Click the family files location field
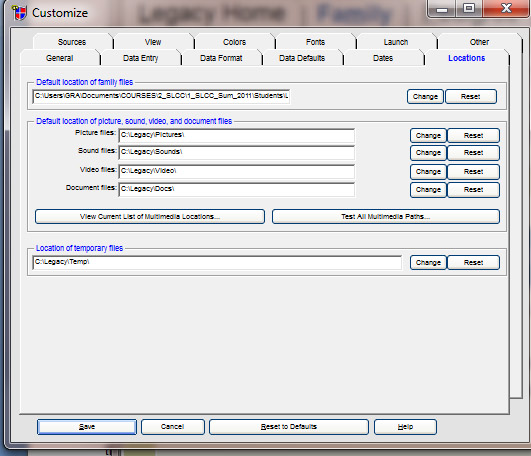This screenshot has width=531, height=456. (x=161, y=96)
